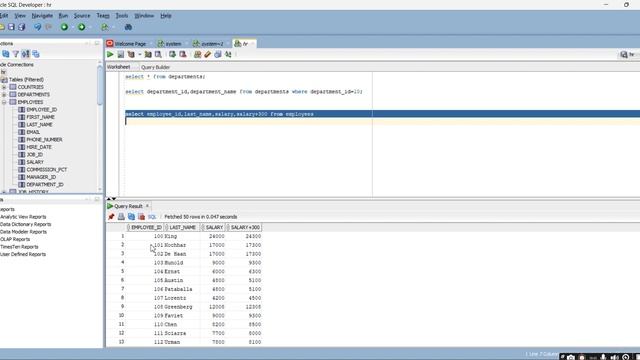Close the Query Result tab
Screen dimensions: 640x360
click(147, 206)
